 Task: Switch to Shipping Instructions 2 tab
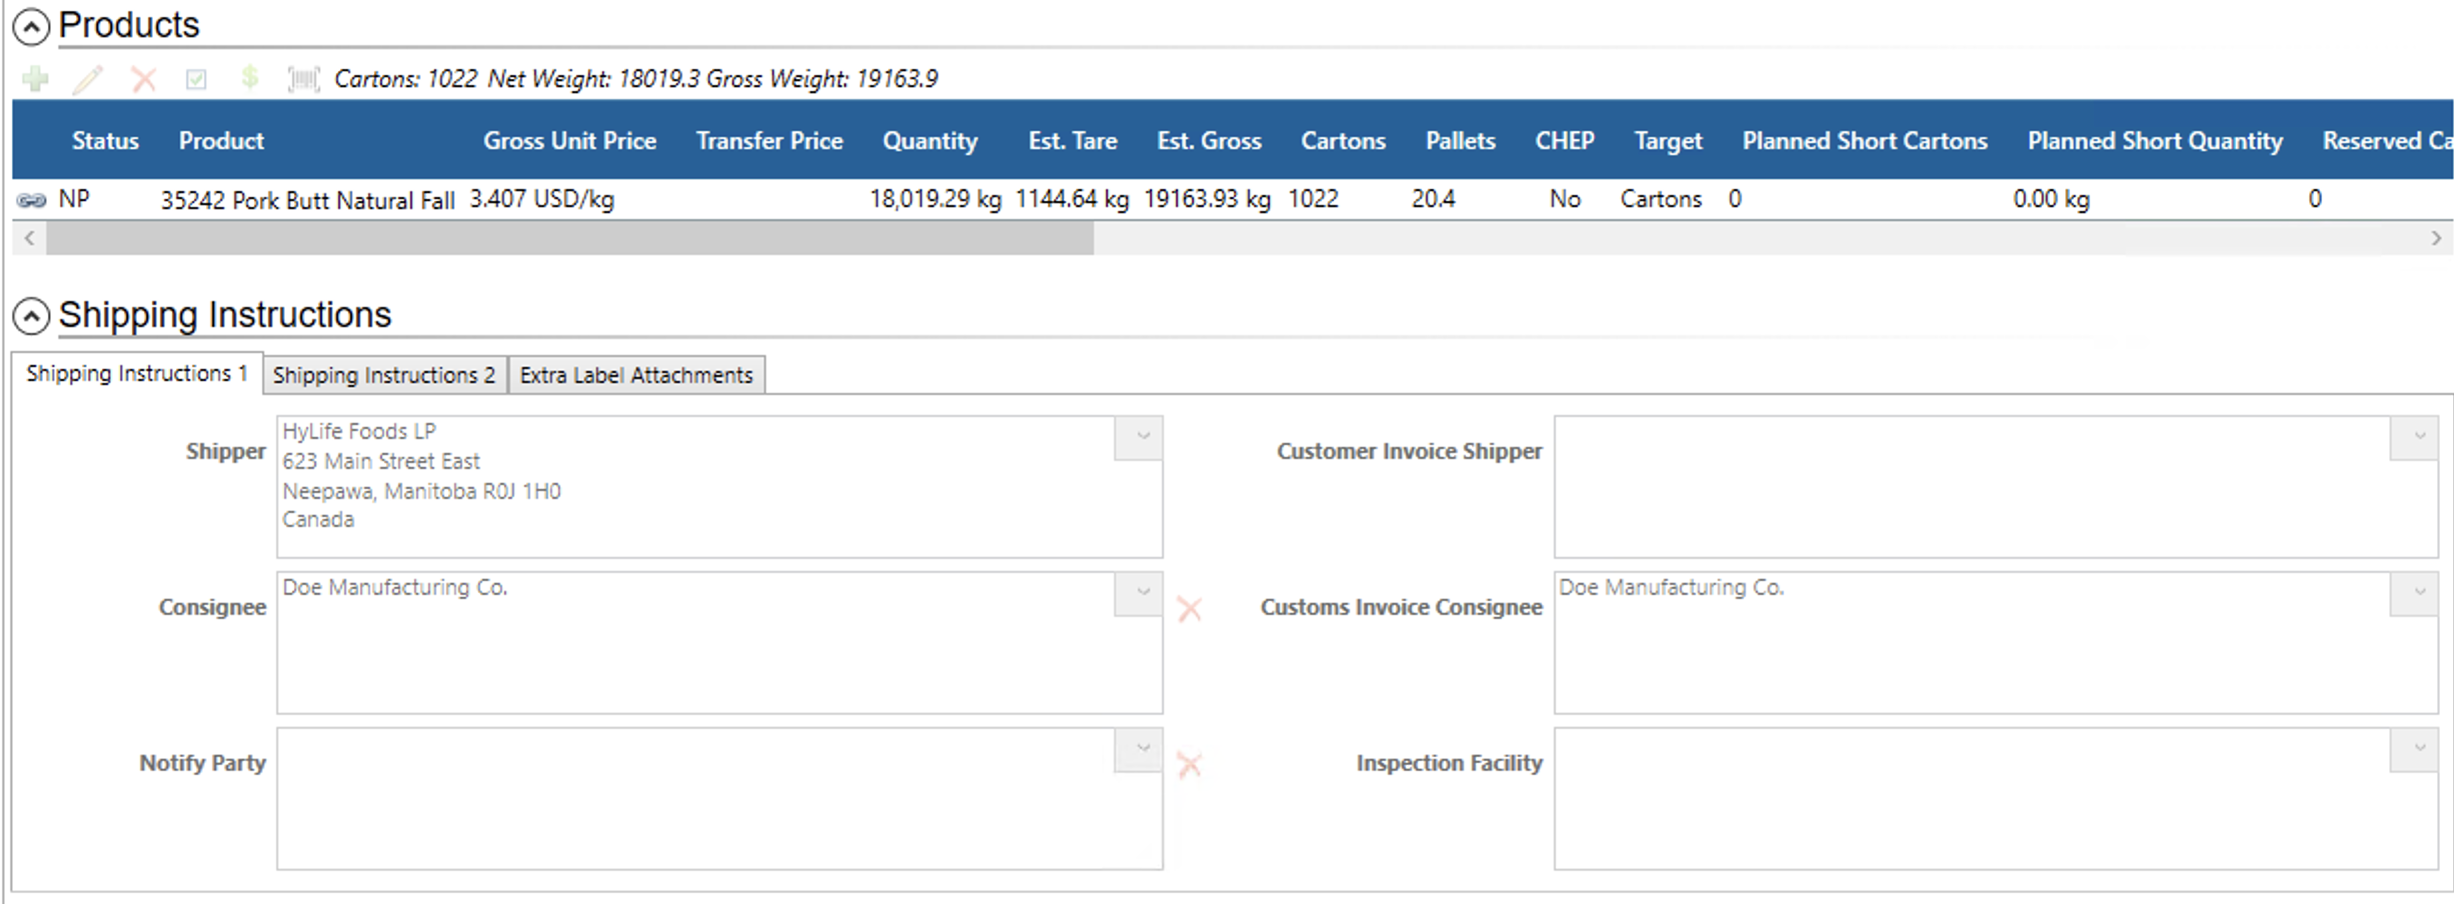pos(384,375)
